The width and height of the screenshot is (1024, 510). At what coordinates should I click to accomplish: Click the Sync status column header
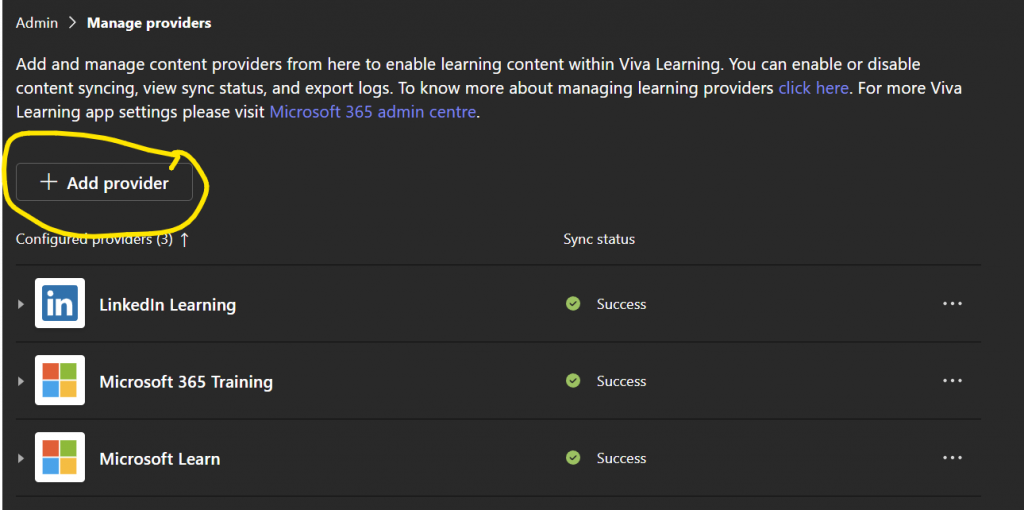click(x=599, y=240)
